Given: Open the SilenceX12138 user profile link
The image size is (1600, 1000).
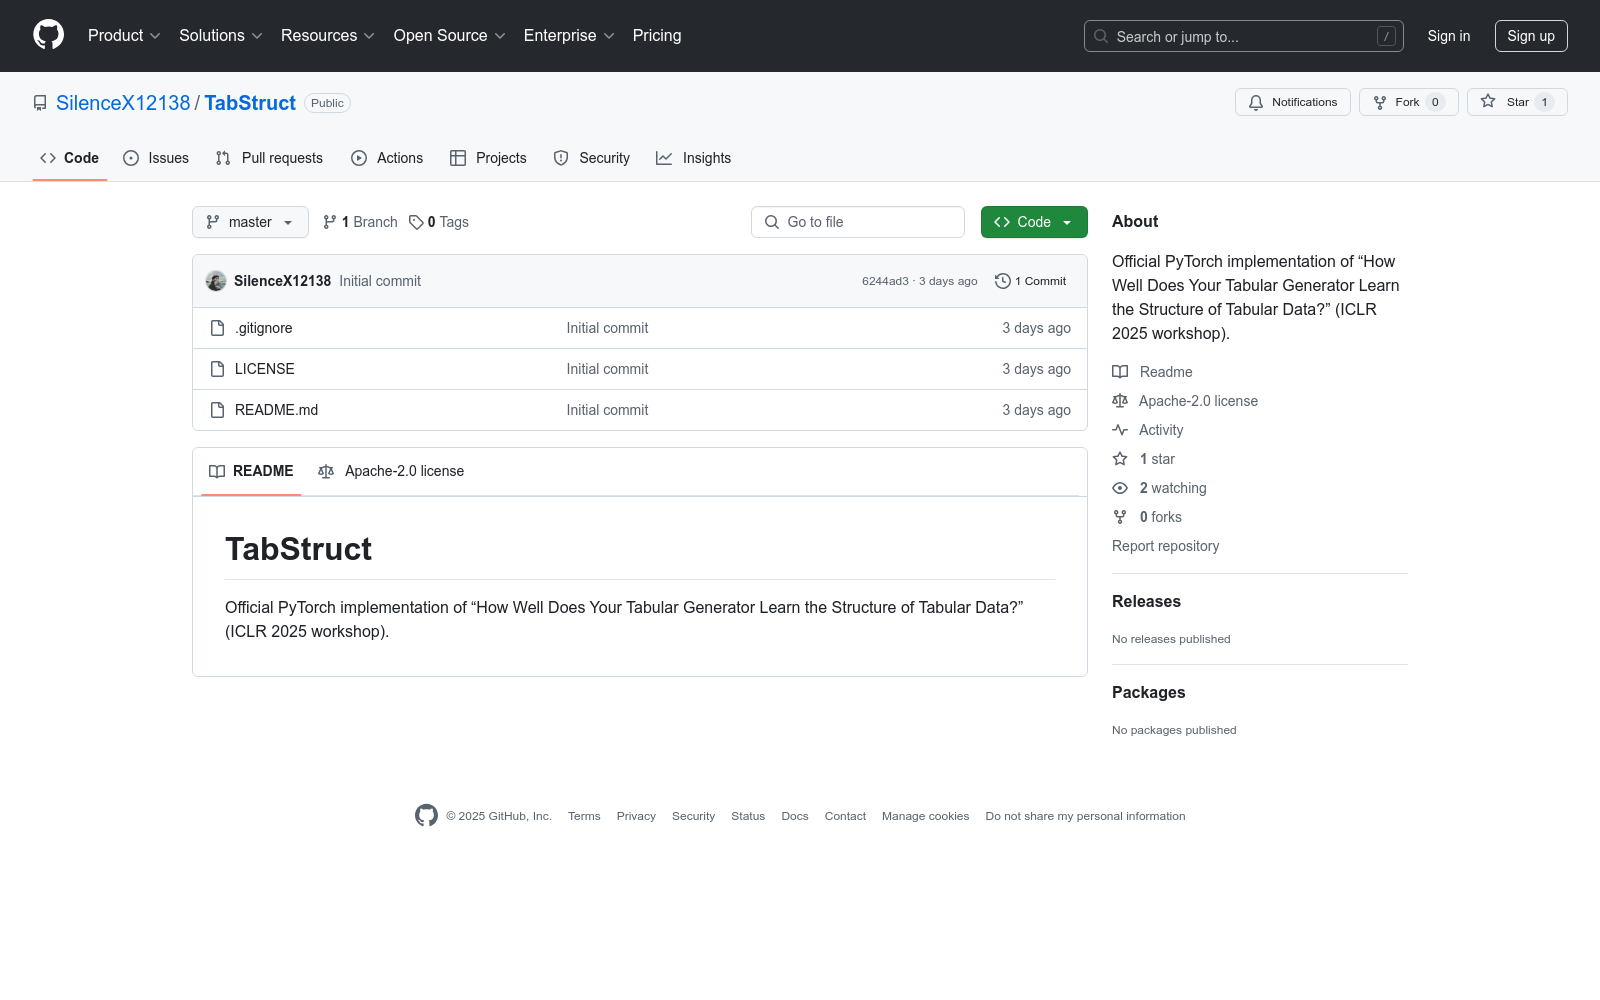Looking at the screenshot, I should coord(123,103).
